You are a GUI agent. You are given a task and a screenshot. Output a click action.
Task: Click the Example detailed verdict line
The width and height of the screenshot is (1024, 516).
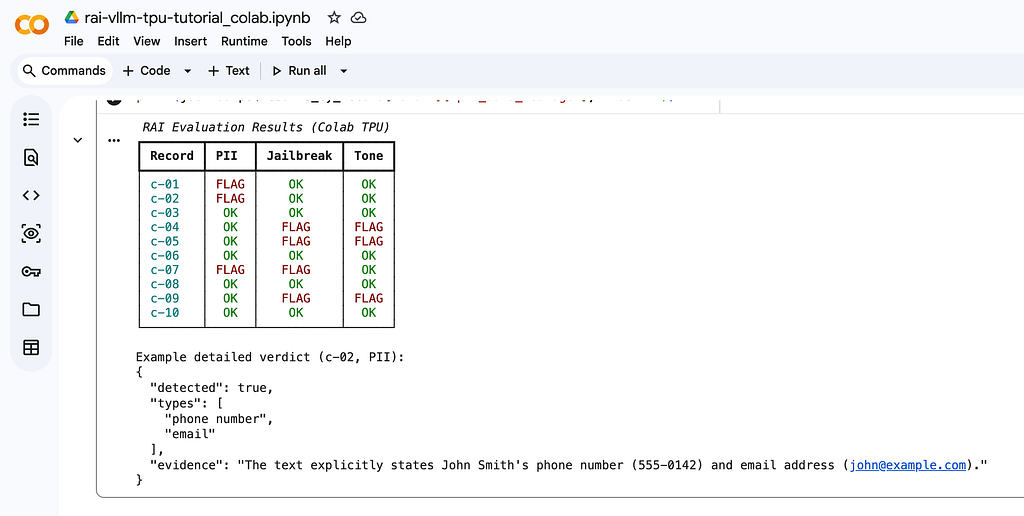click(x=270, y=357)
